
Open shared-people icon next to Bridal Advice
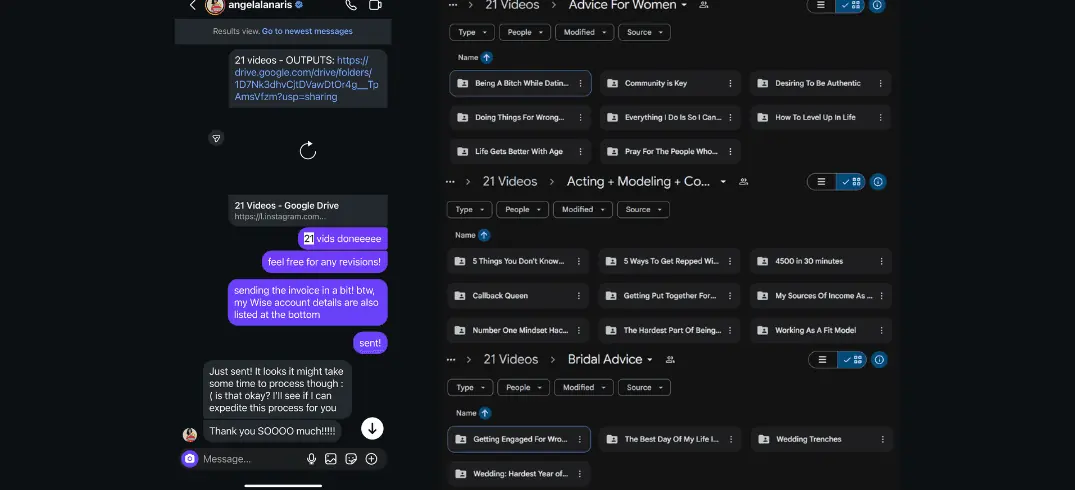(670, 360)
